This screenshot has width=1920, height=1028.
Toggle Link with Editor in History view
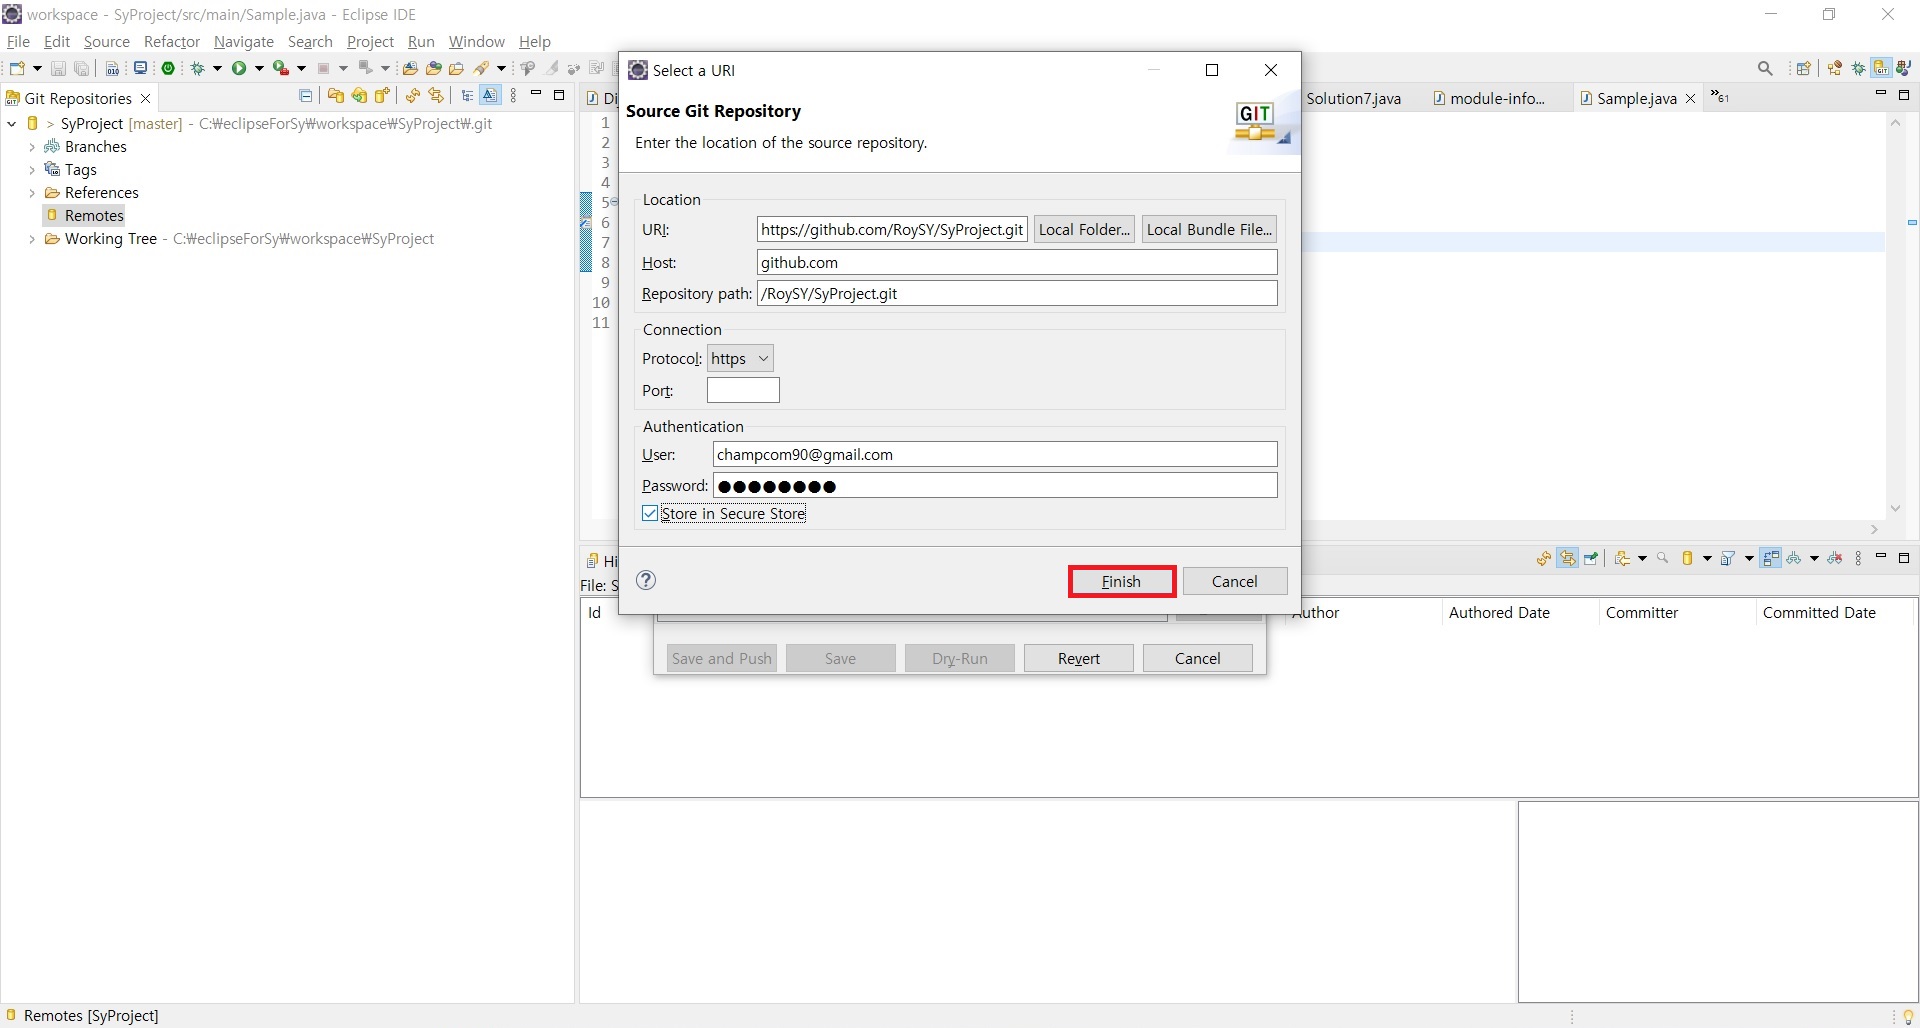point(1568,559)
